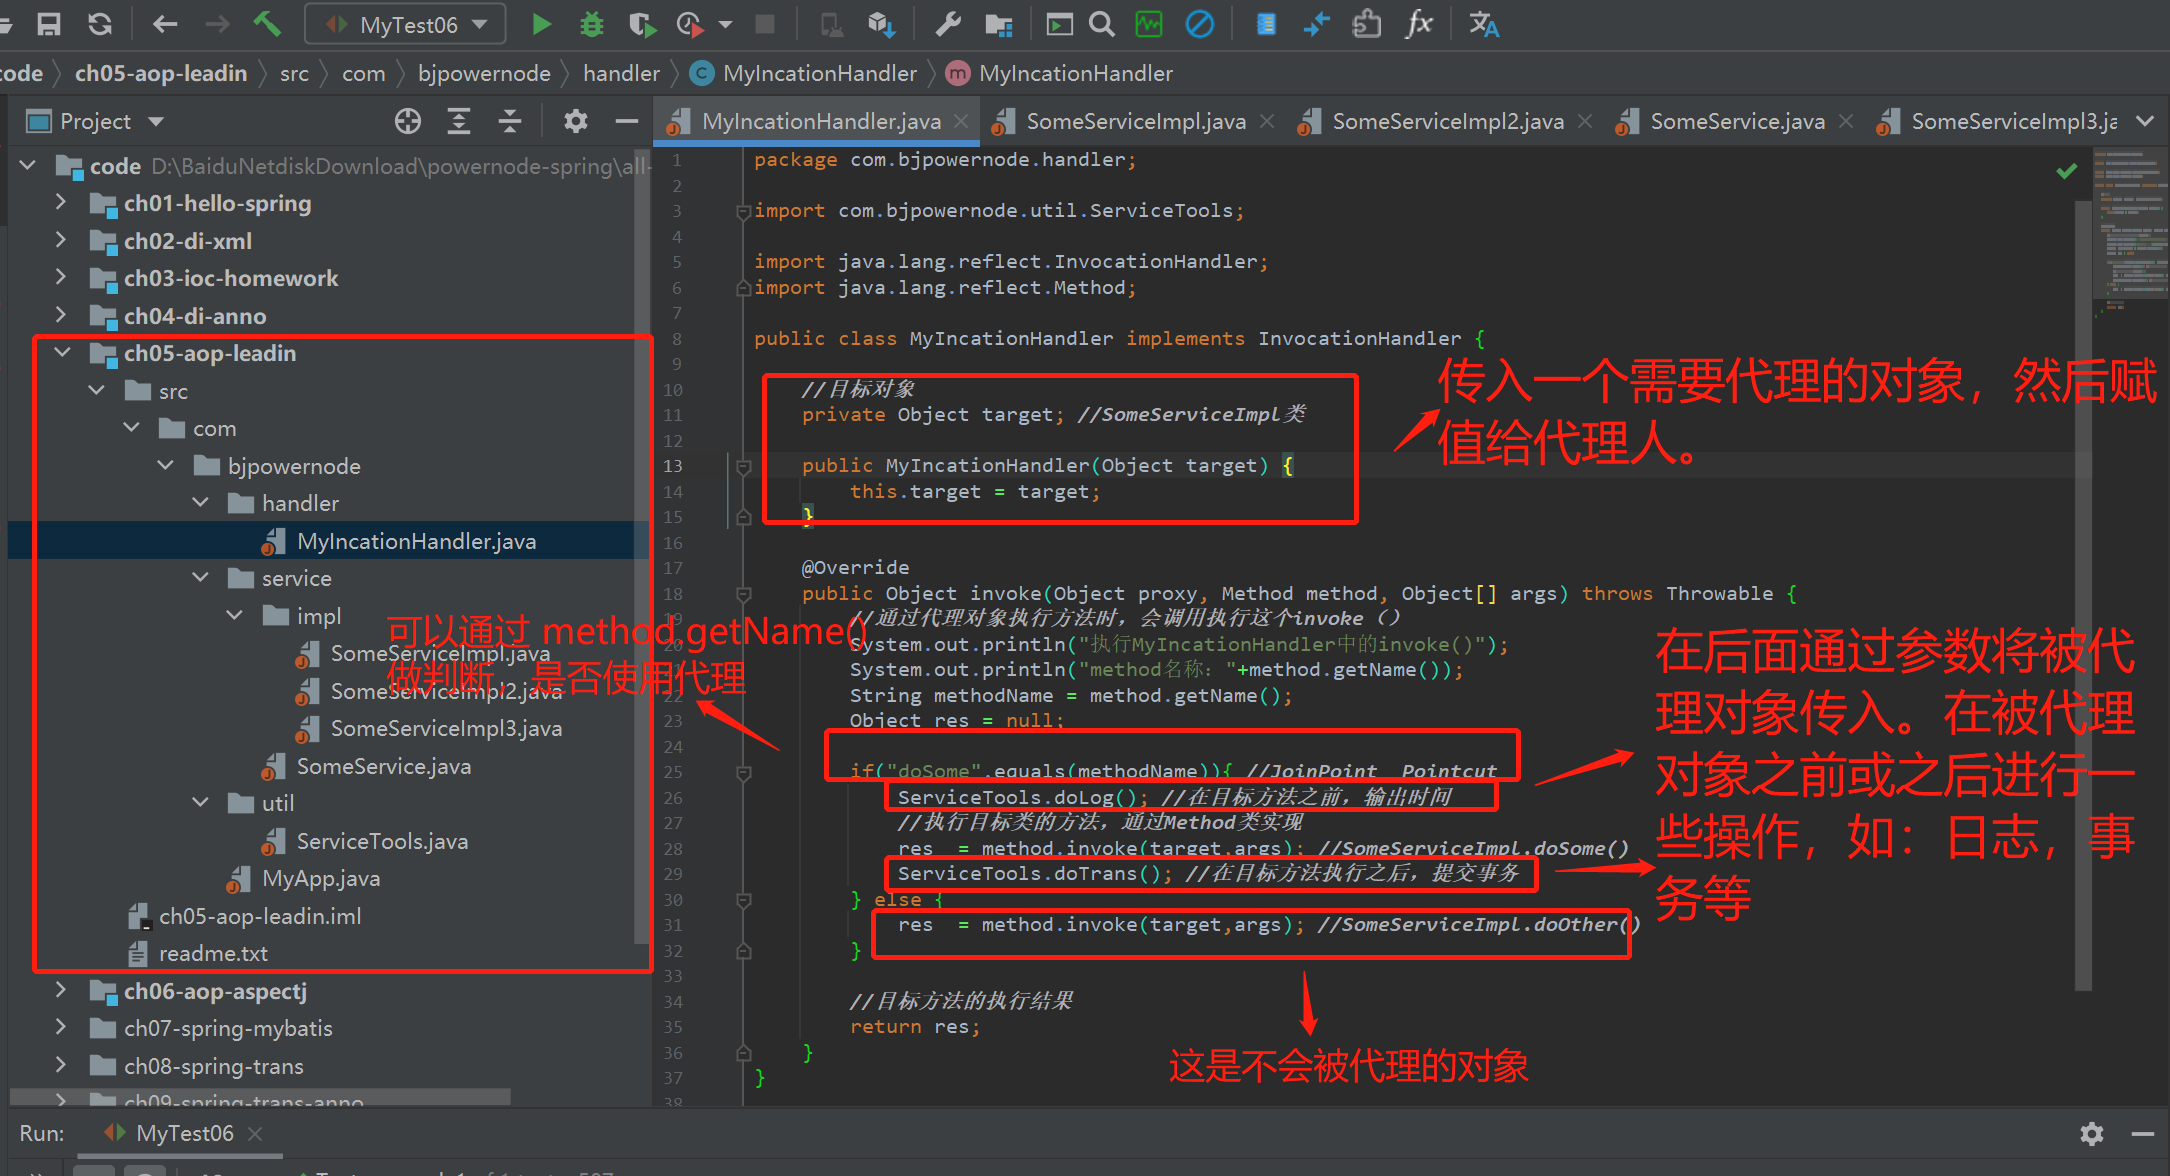Image resolution: width=2170 pixels, height=1176 pixels.
Task: Save all files with the floppy icon
Action: pyautogui.click(x=48, y=24)
